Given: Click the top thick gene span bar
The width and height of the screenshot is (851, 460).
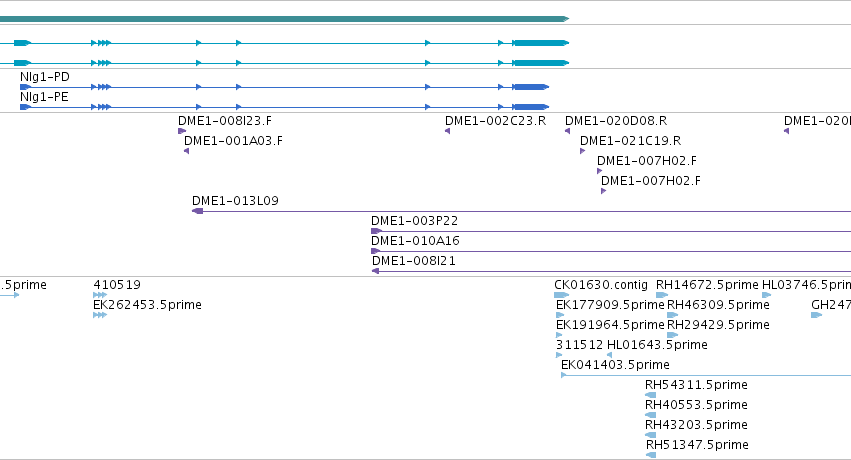Looking at the screenshot, I should (x=284, y=19).
